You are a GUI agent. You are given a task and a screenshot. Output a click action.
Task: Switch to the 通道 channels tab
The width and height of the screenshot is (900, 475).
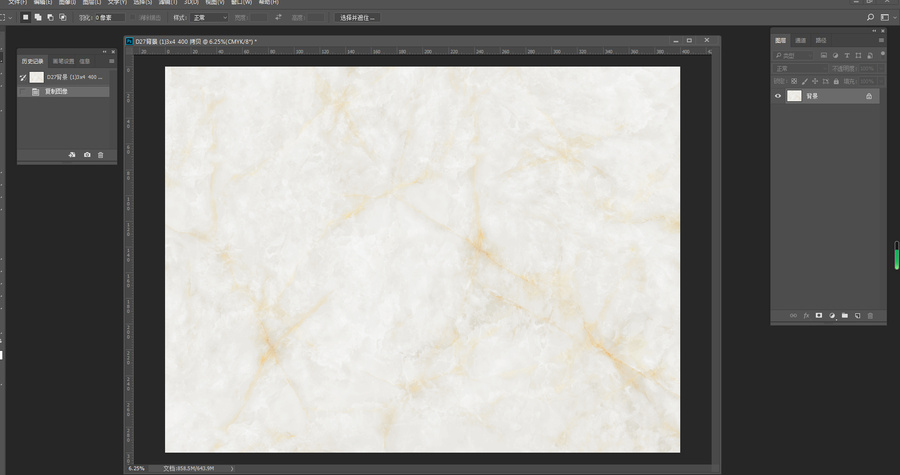pos(801,41)
